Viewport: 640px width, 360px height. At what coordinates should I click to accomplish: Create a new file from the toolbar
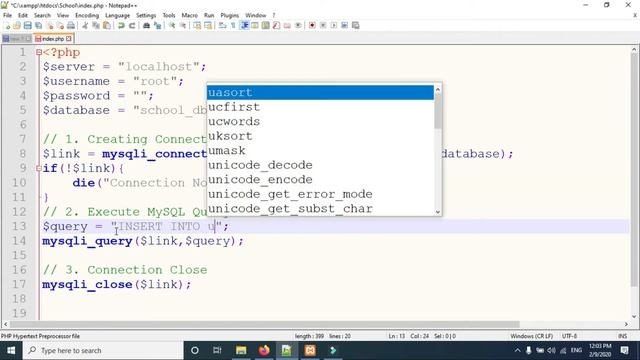(x=7, y=26)
